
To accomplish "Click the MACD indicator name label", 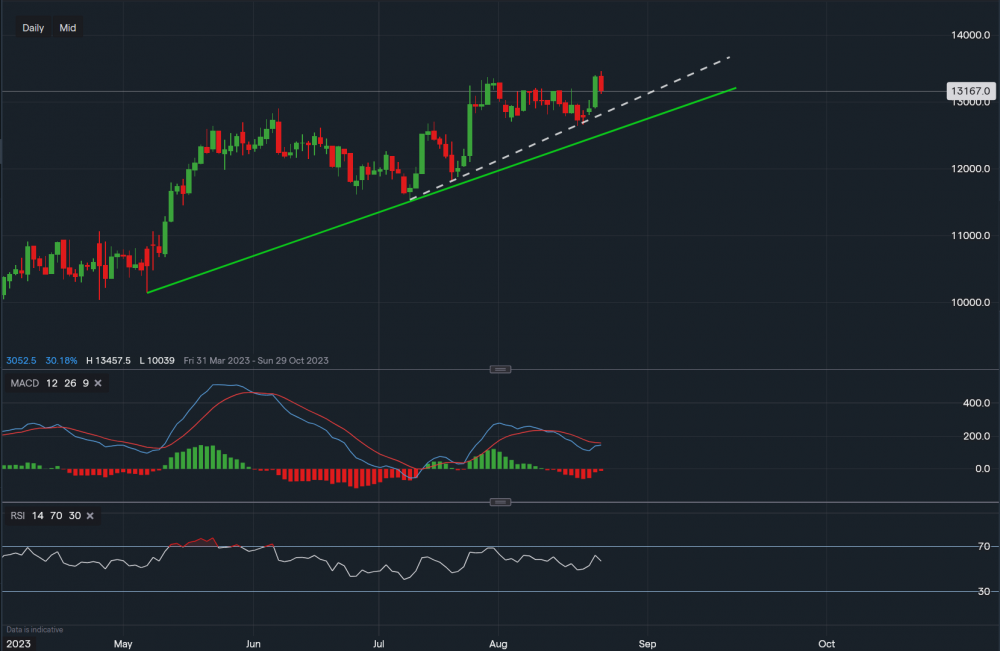I will tap(23, 383).
